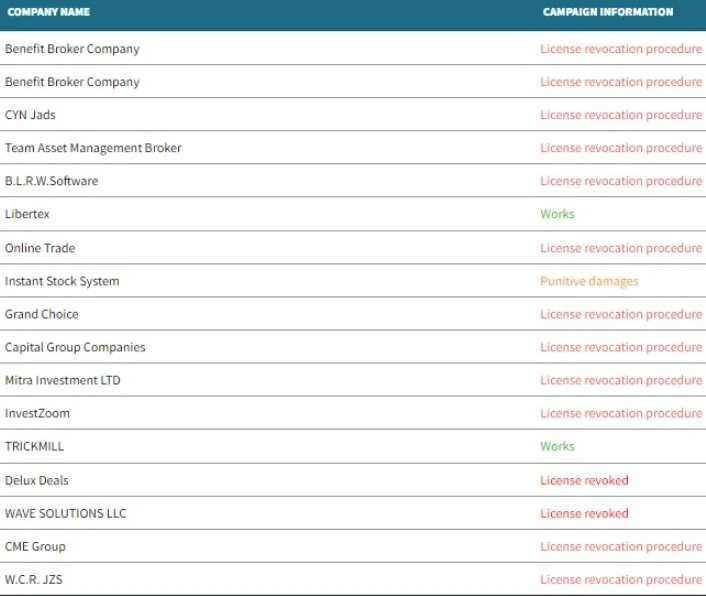Select License revocation procedure for InvestZoom
This screenshot has height=596, width=706.
coord(621,413)
